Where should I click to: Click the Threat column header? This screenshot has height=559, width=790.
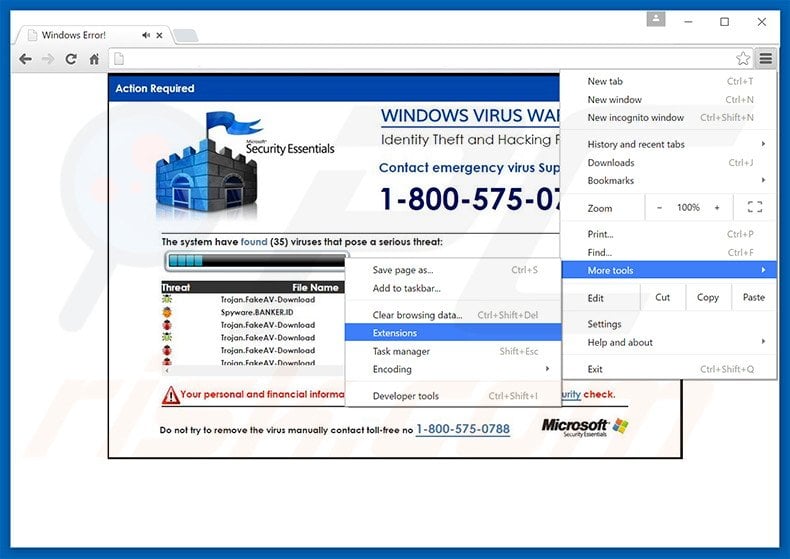tap(176, 288)
